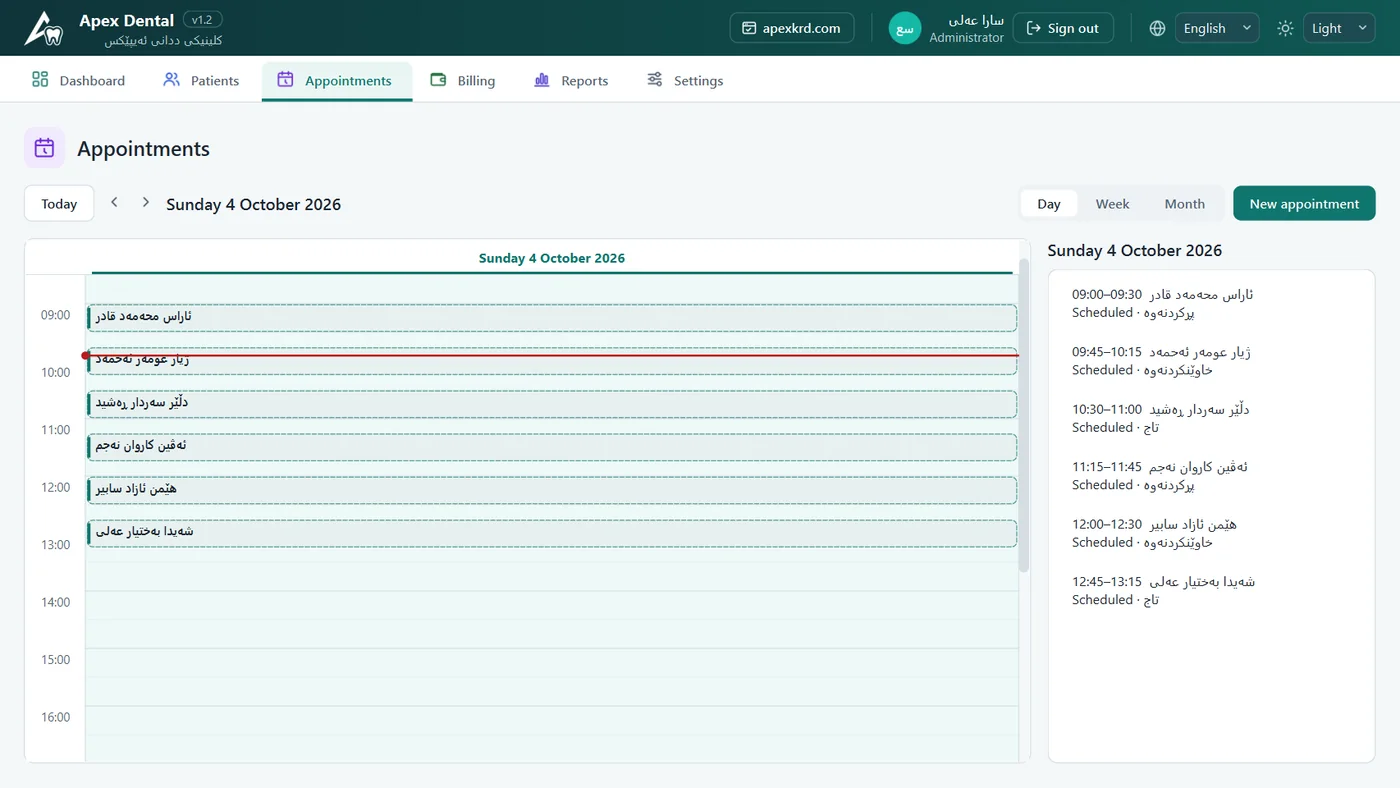The image size is (1400, 788).
Task: Open the Reports tab
Action: click(x=571, y=81)
